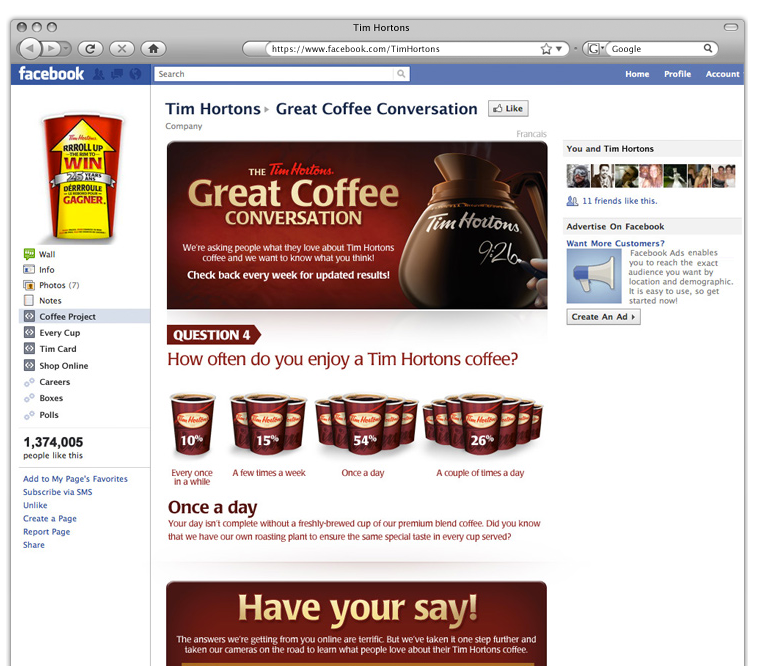Choose the 10% Every once in a while cup
Screen dimensions: 764x666
pos(192,424)
